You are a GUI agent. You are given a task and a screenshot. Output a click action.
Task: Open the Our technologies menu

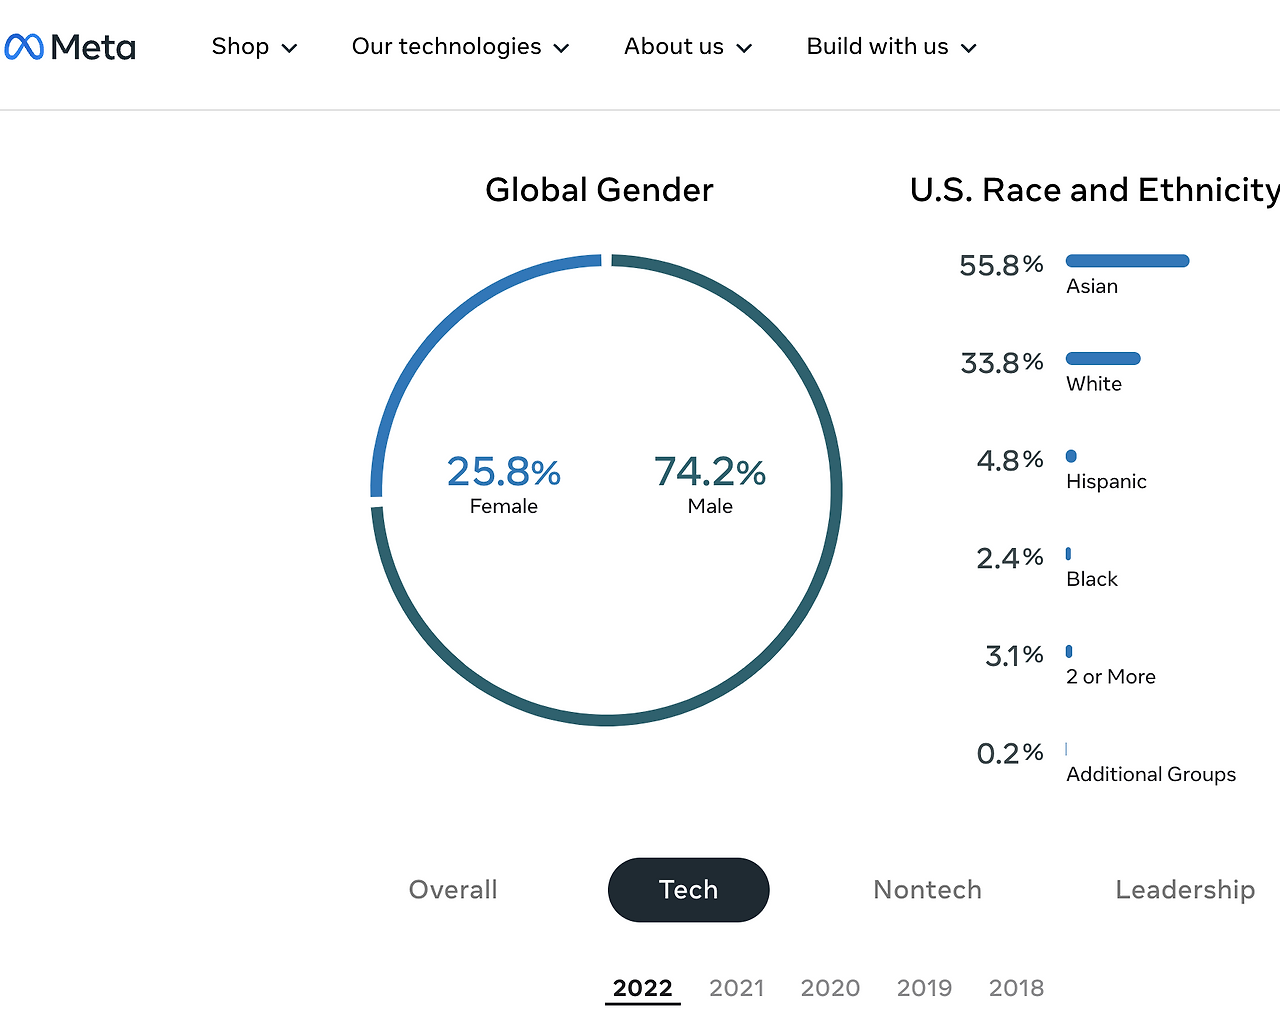pyautogui.click(x=460, y=47)
